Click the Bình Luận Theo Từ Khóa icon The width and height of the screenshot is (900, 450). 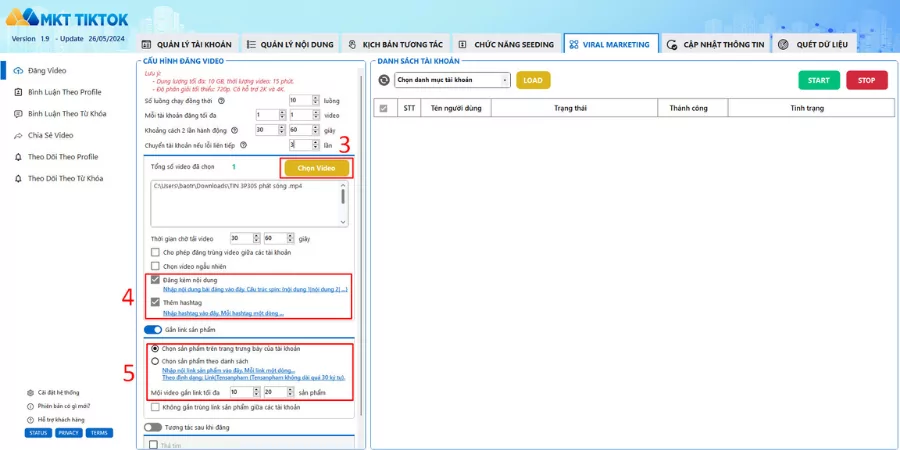pyautogui.click(x=18, y=114)
